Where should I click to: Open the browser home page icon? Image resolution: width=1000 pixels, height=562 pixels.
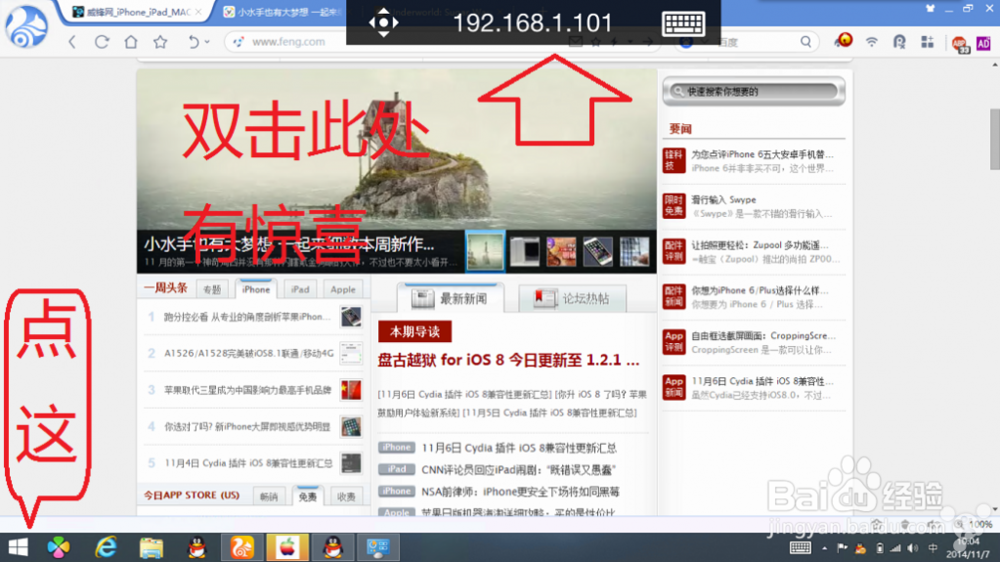pyautogui.click(x=131, y=42)
